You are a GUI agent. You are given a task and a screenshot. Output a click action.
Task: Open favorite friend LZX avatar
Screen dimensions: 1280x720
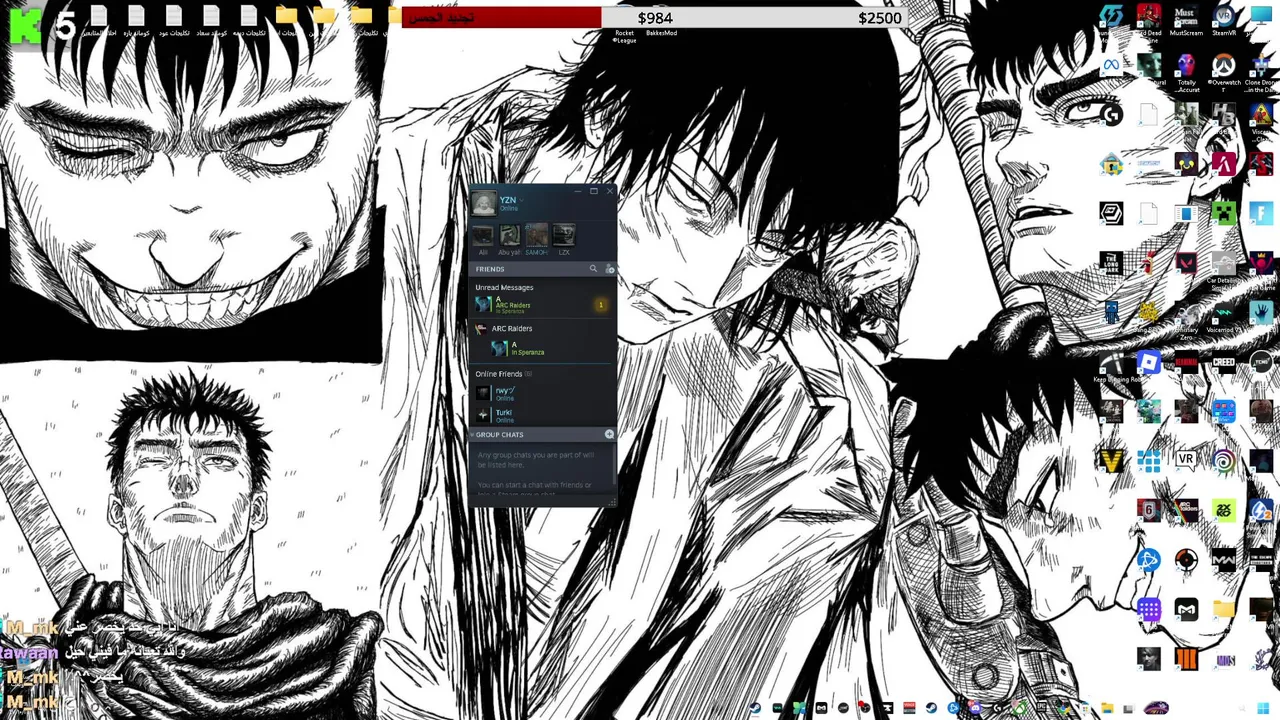pos(564,235)
